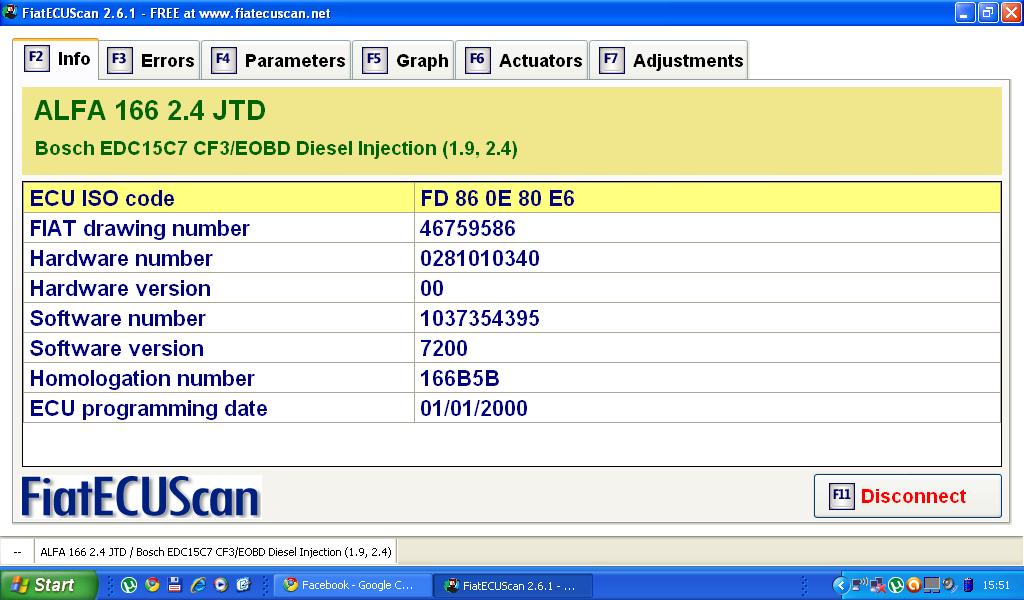Open the Graph tab
1024x600 pixels.
(406, 61)
